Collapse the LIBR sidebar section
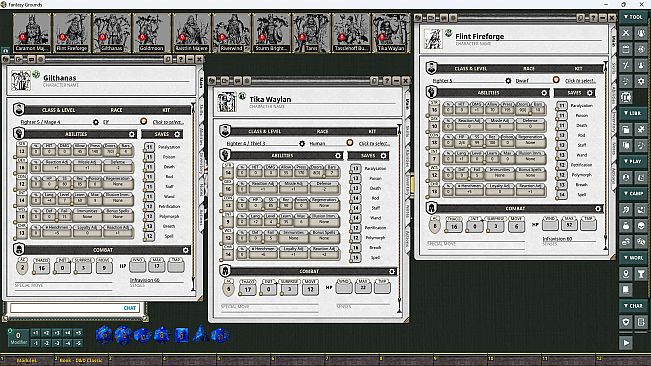Image resolution: width=651 pixels, height=366 pixels. (633, 113)
